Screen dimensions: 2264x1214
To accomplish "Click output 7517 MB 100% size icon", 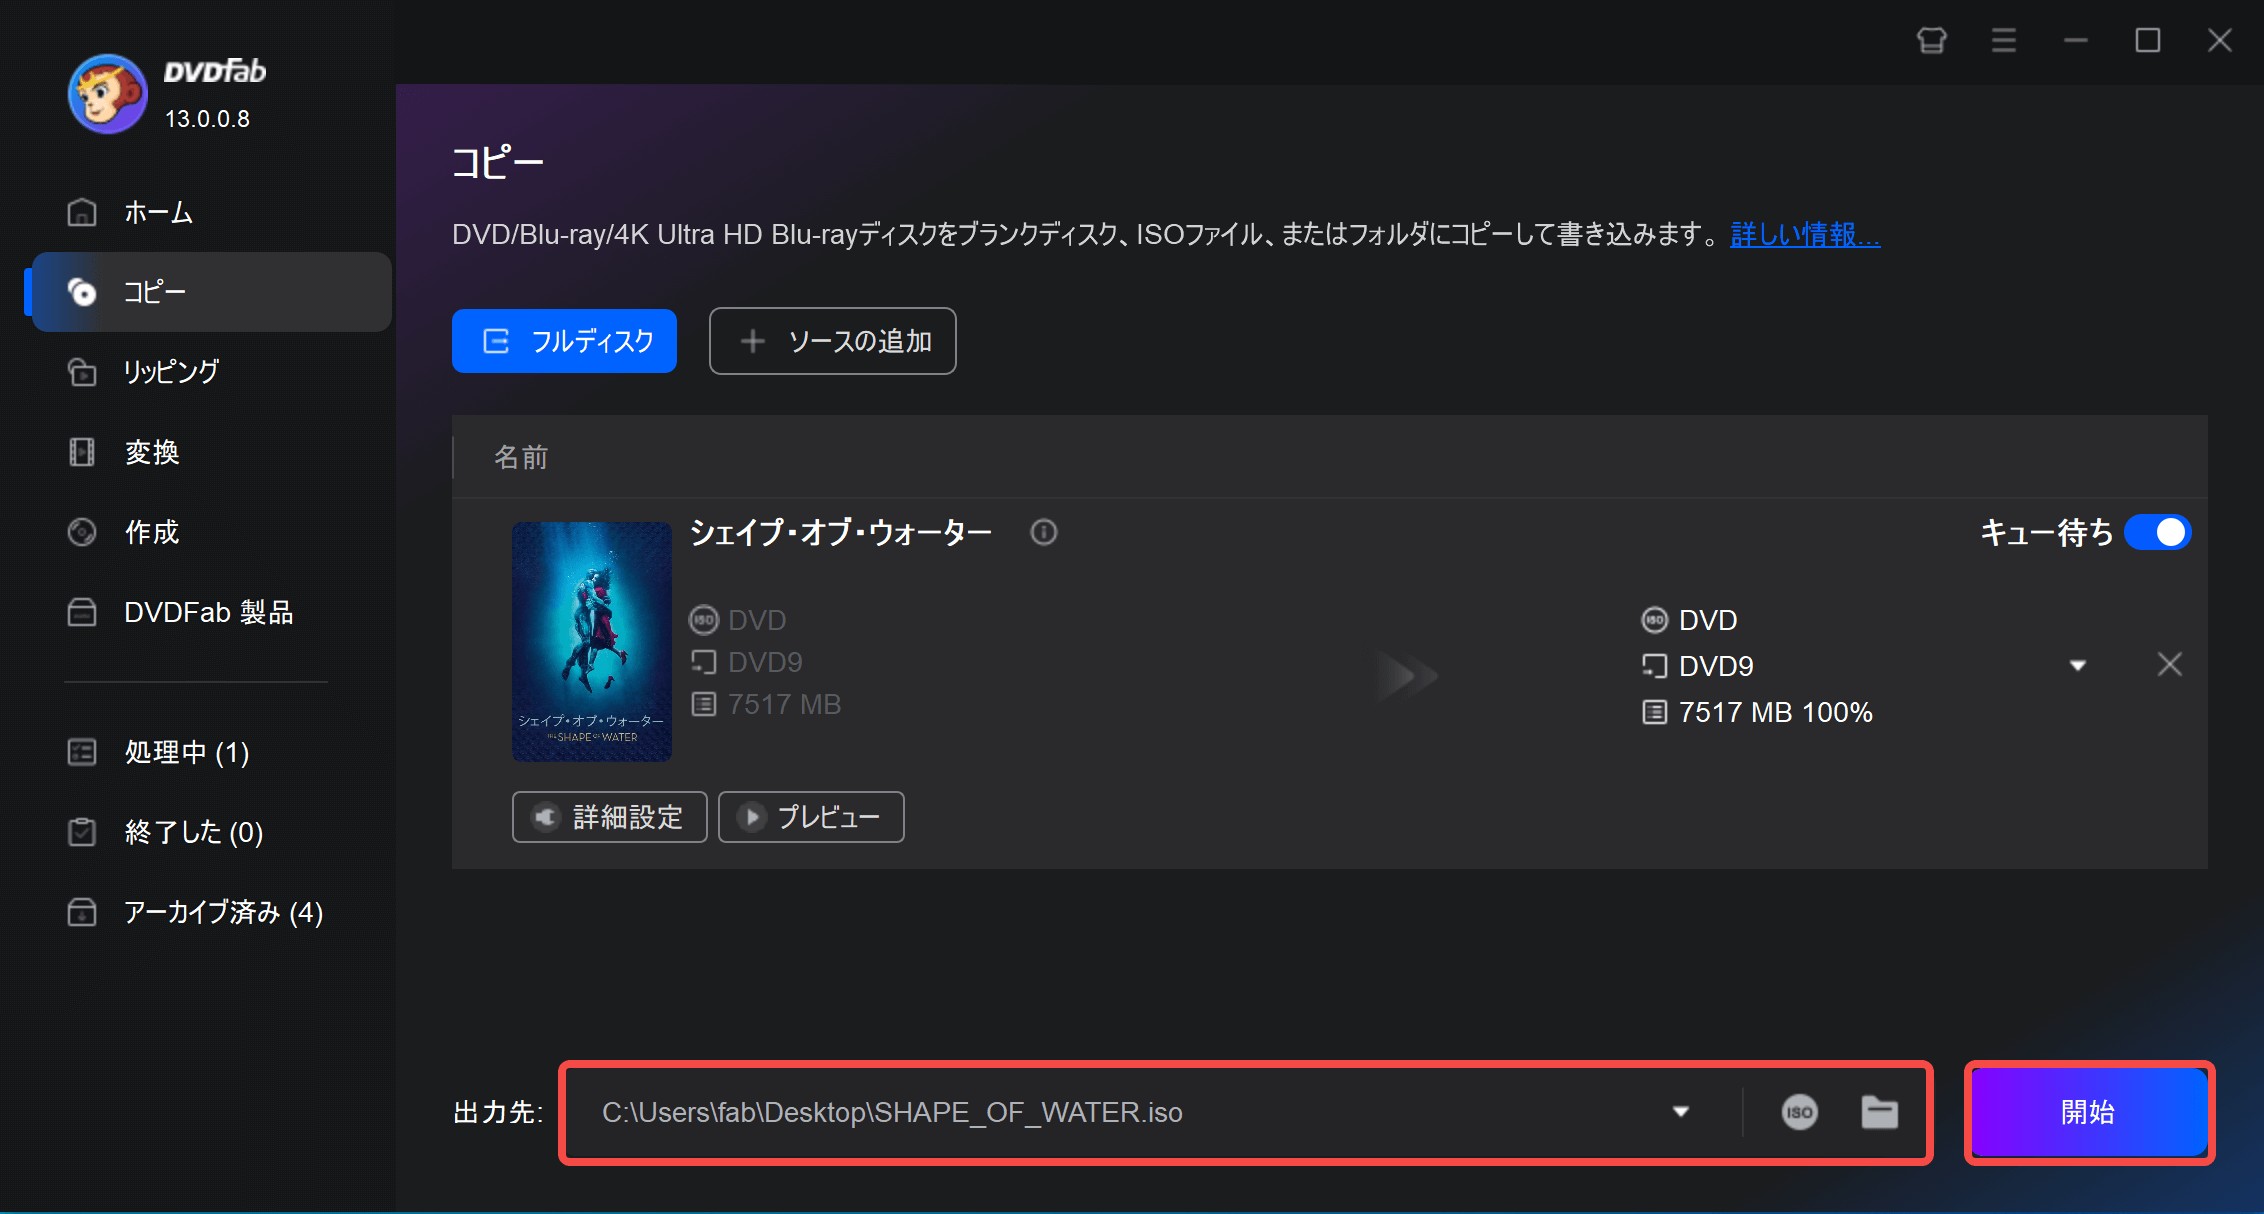I will 1655,712.
